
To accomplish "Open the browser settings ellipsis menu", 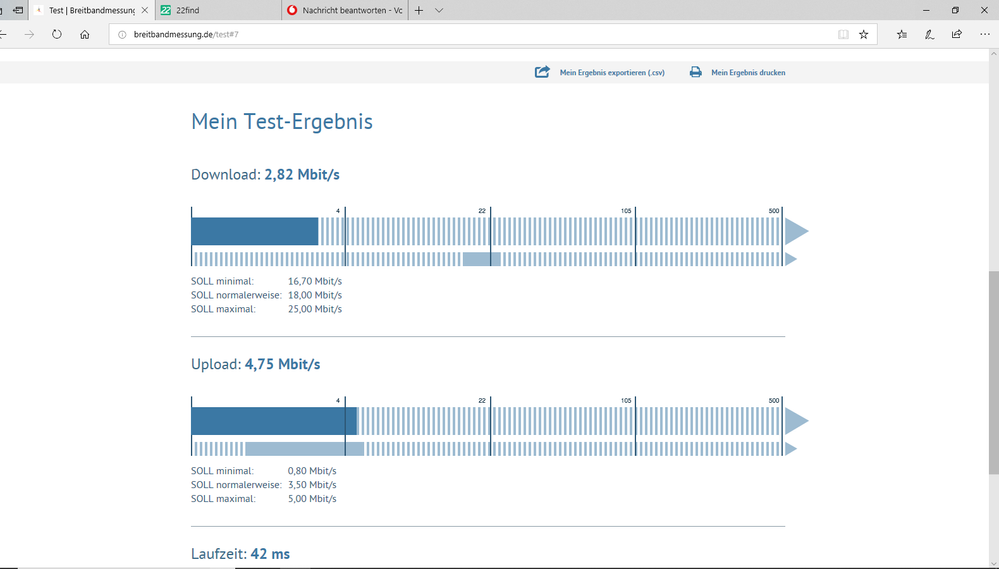I will click(x=985, y=34).
